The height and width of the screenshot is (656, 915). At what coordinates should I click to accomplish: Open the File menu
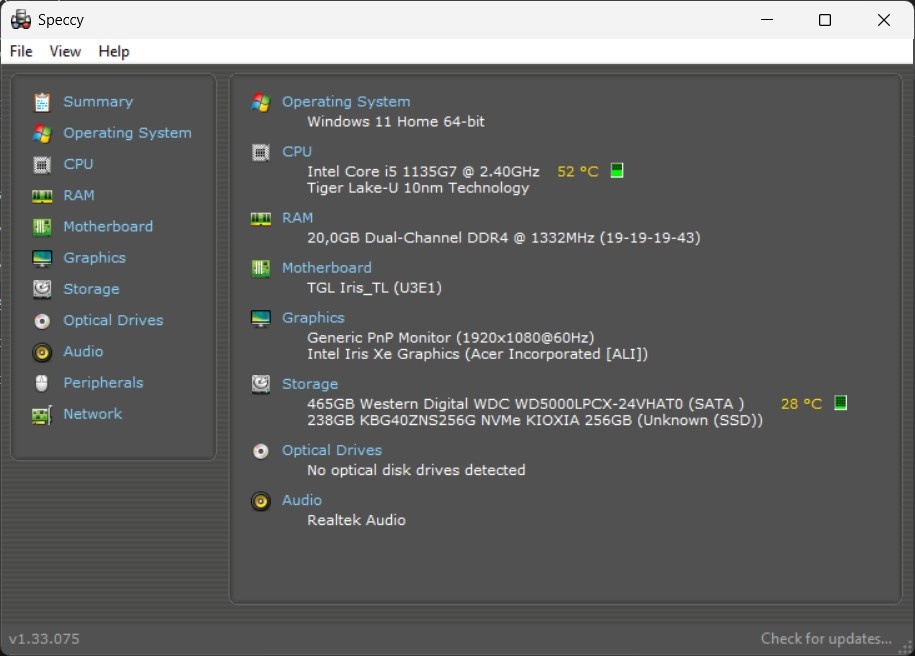click(20, 51)
